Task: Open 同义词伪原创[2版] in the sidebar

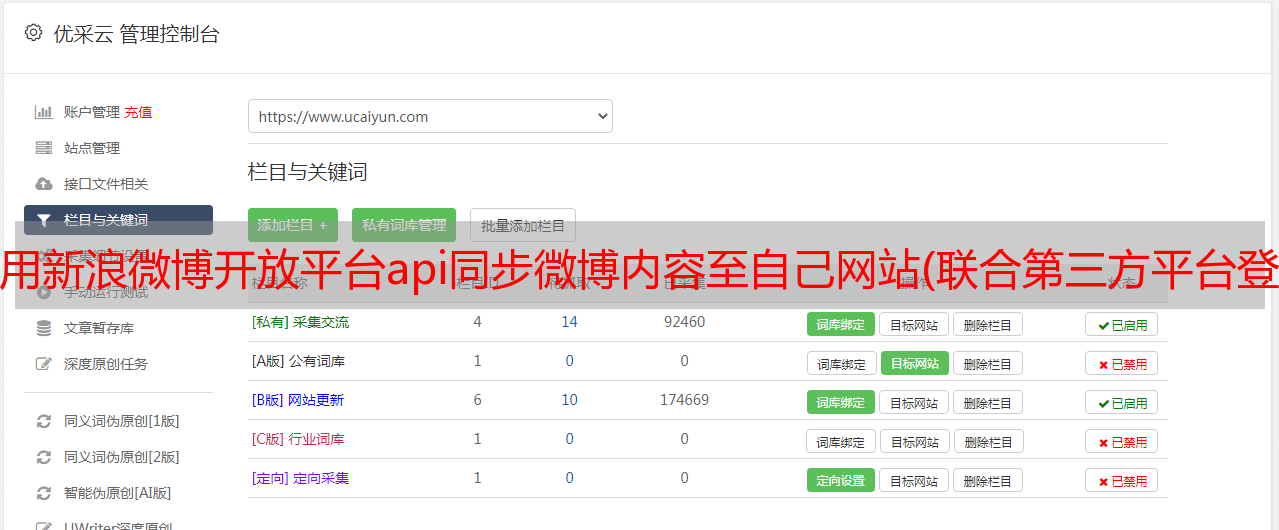Action: [x=121, y=457]
